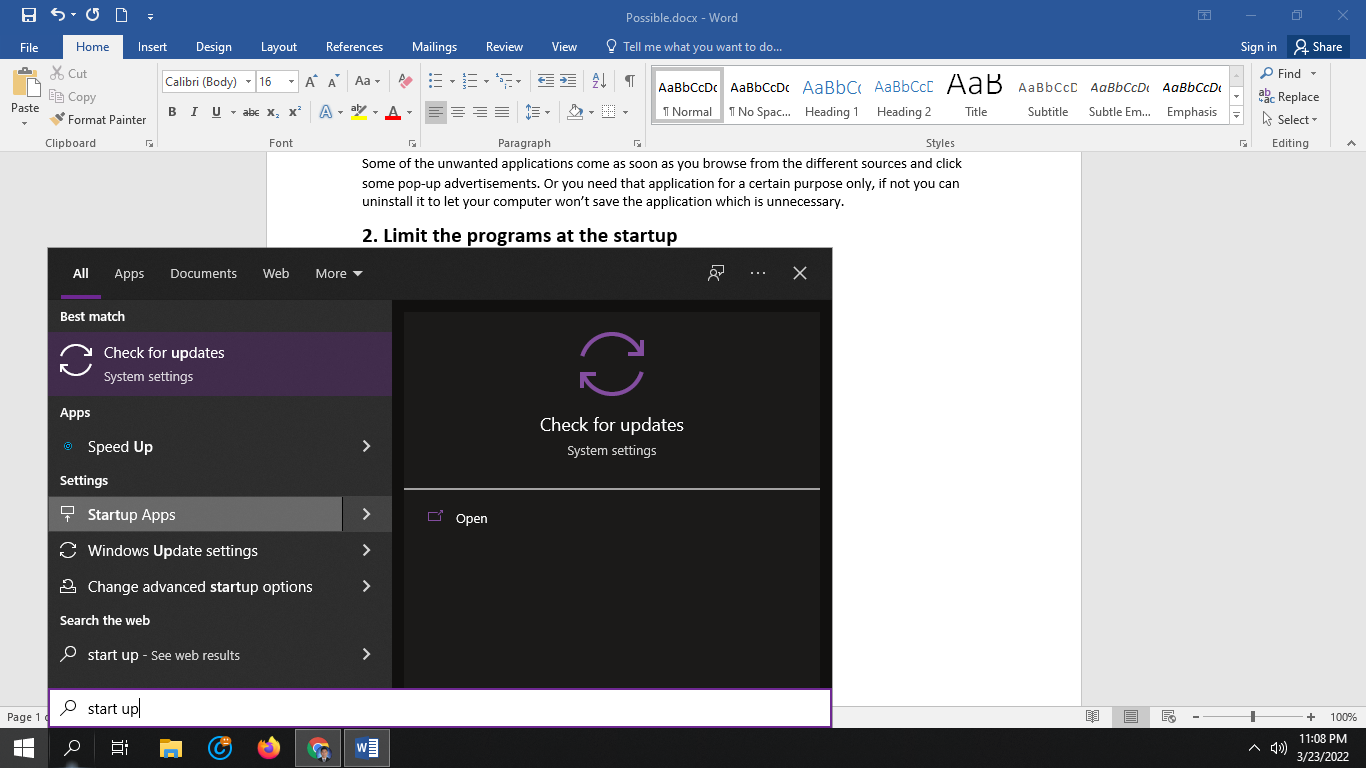Open Select dropdown in Editing group
The width and height of the screenshot is (1366, 768).
pos(1290,119)
